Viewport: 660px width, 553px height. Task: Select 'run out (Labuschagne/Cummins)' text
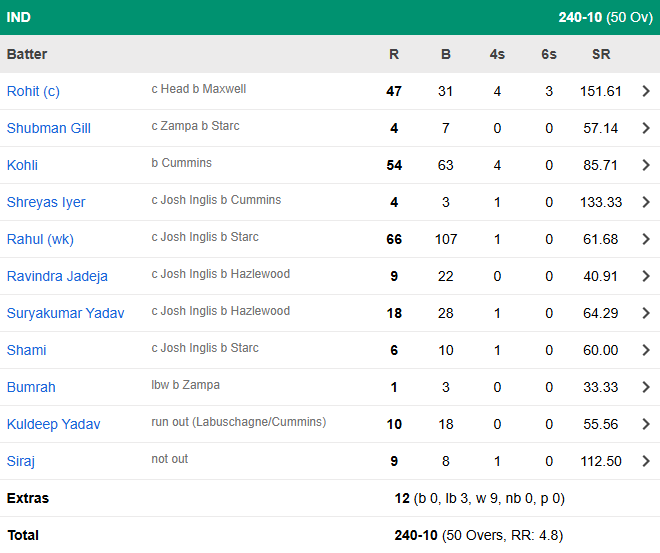click(x=239, y=422)
